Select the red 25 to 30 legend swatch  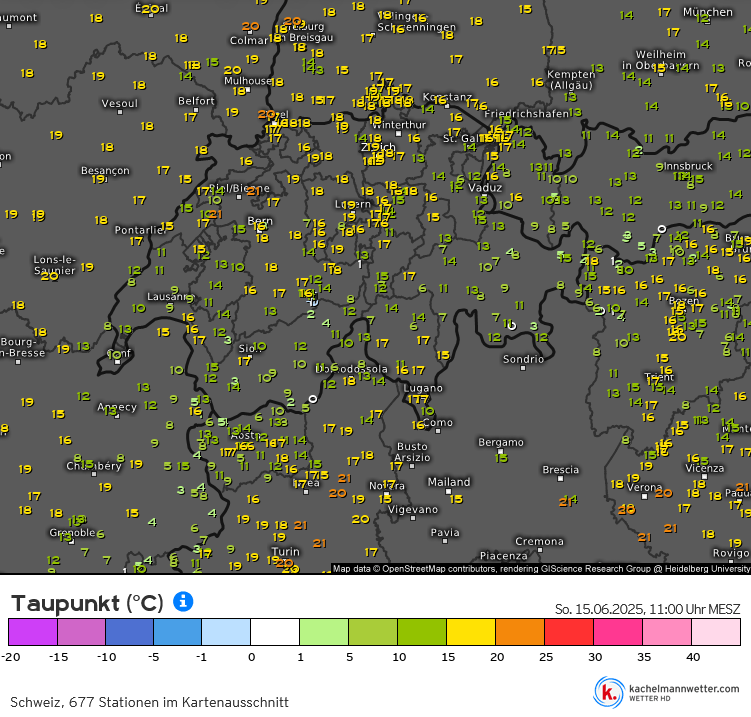[x=568, y=632]
